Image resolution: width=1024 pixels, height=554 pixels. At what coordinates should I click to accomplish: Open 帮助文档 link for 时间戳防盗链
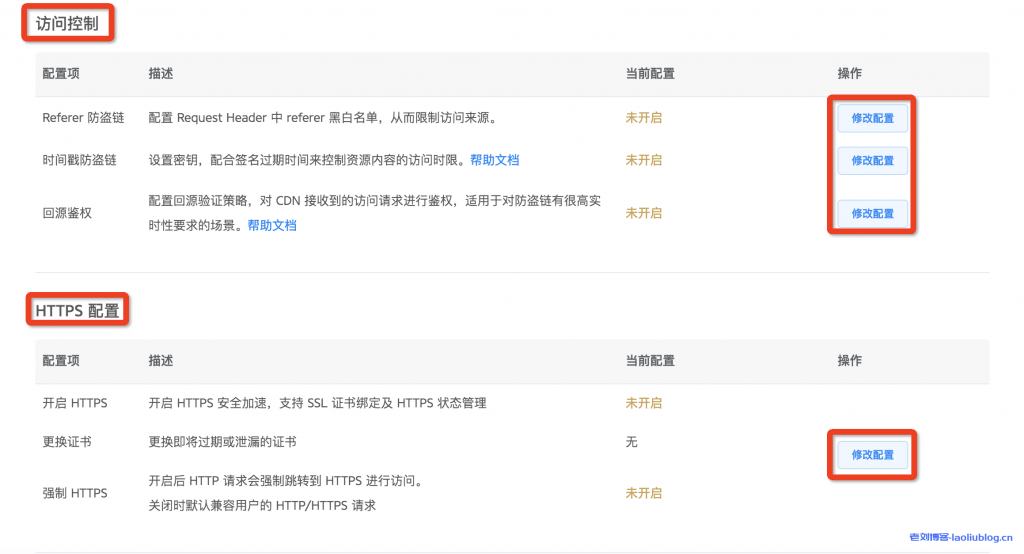tap(494, 160)
